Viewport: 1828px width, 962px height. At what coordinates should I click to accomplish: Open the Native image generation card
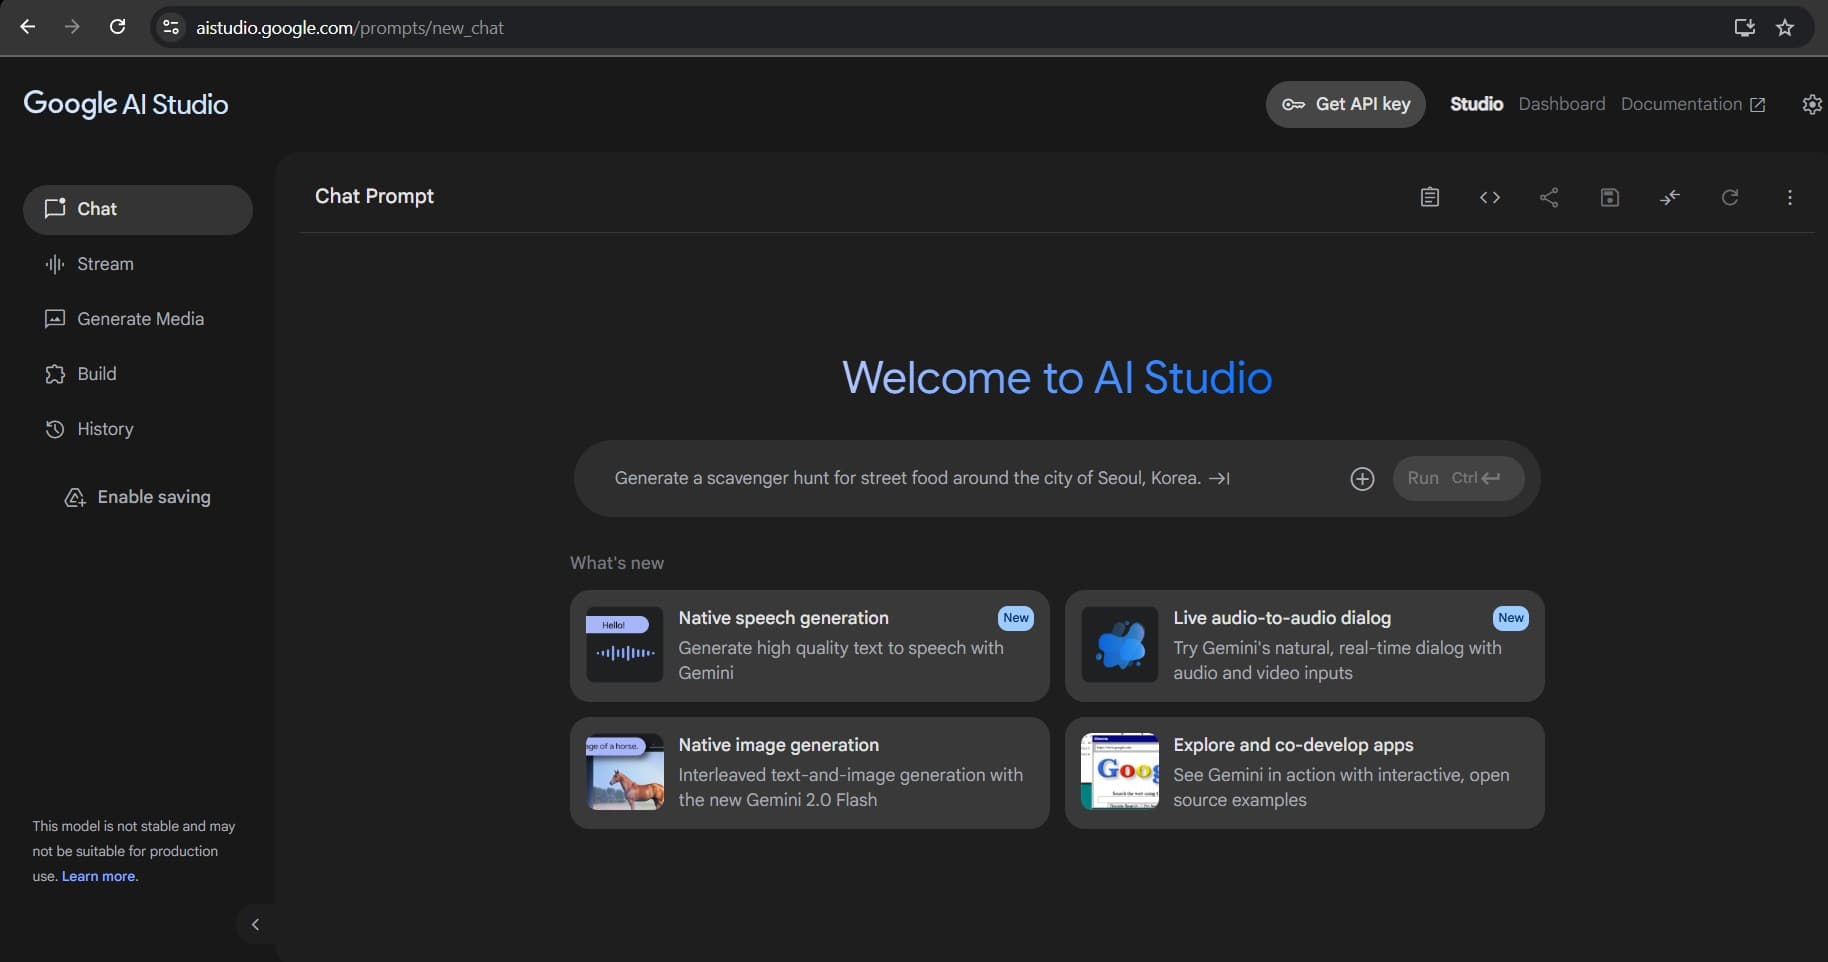point(810,772)
